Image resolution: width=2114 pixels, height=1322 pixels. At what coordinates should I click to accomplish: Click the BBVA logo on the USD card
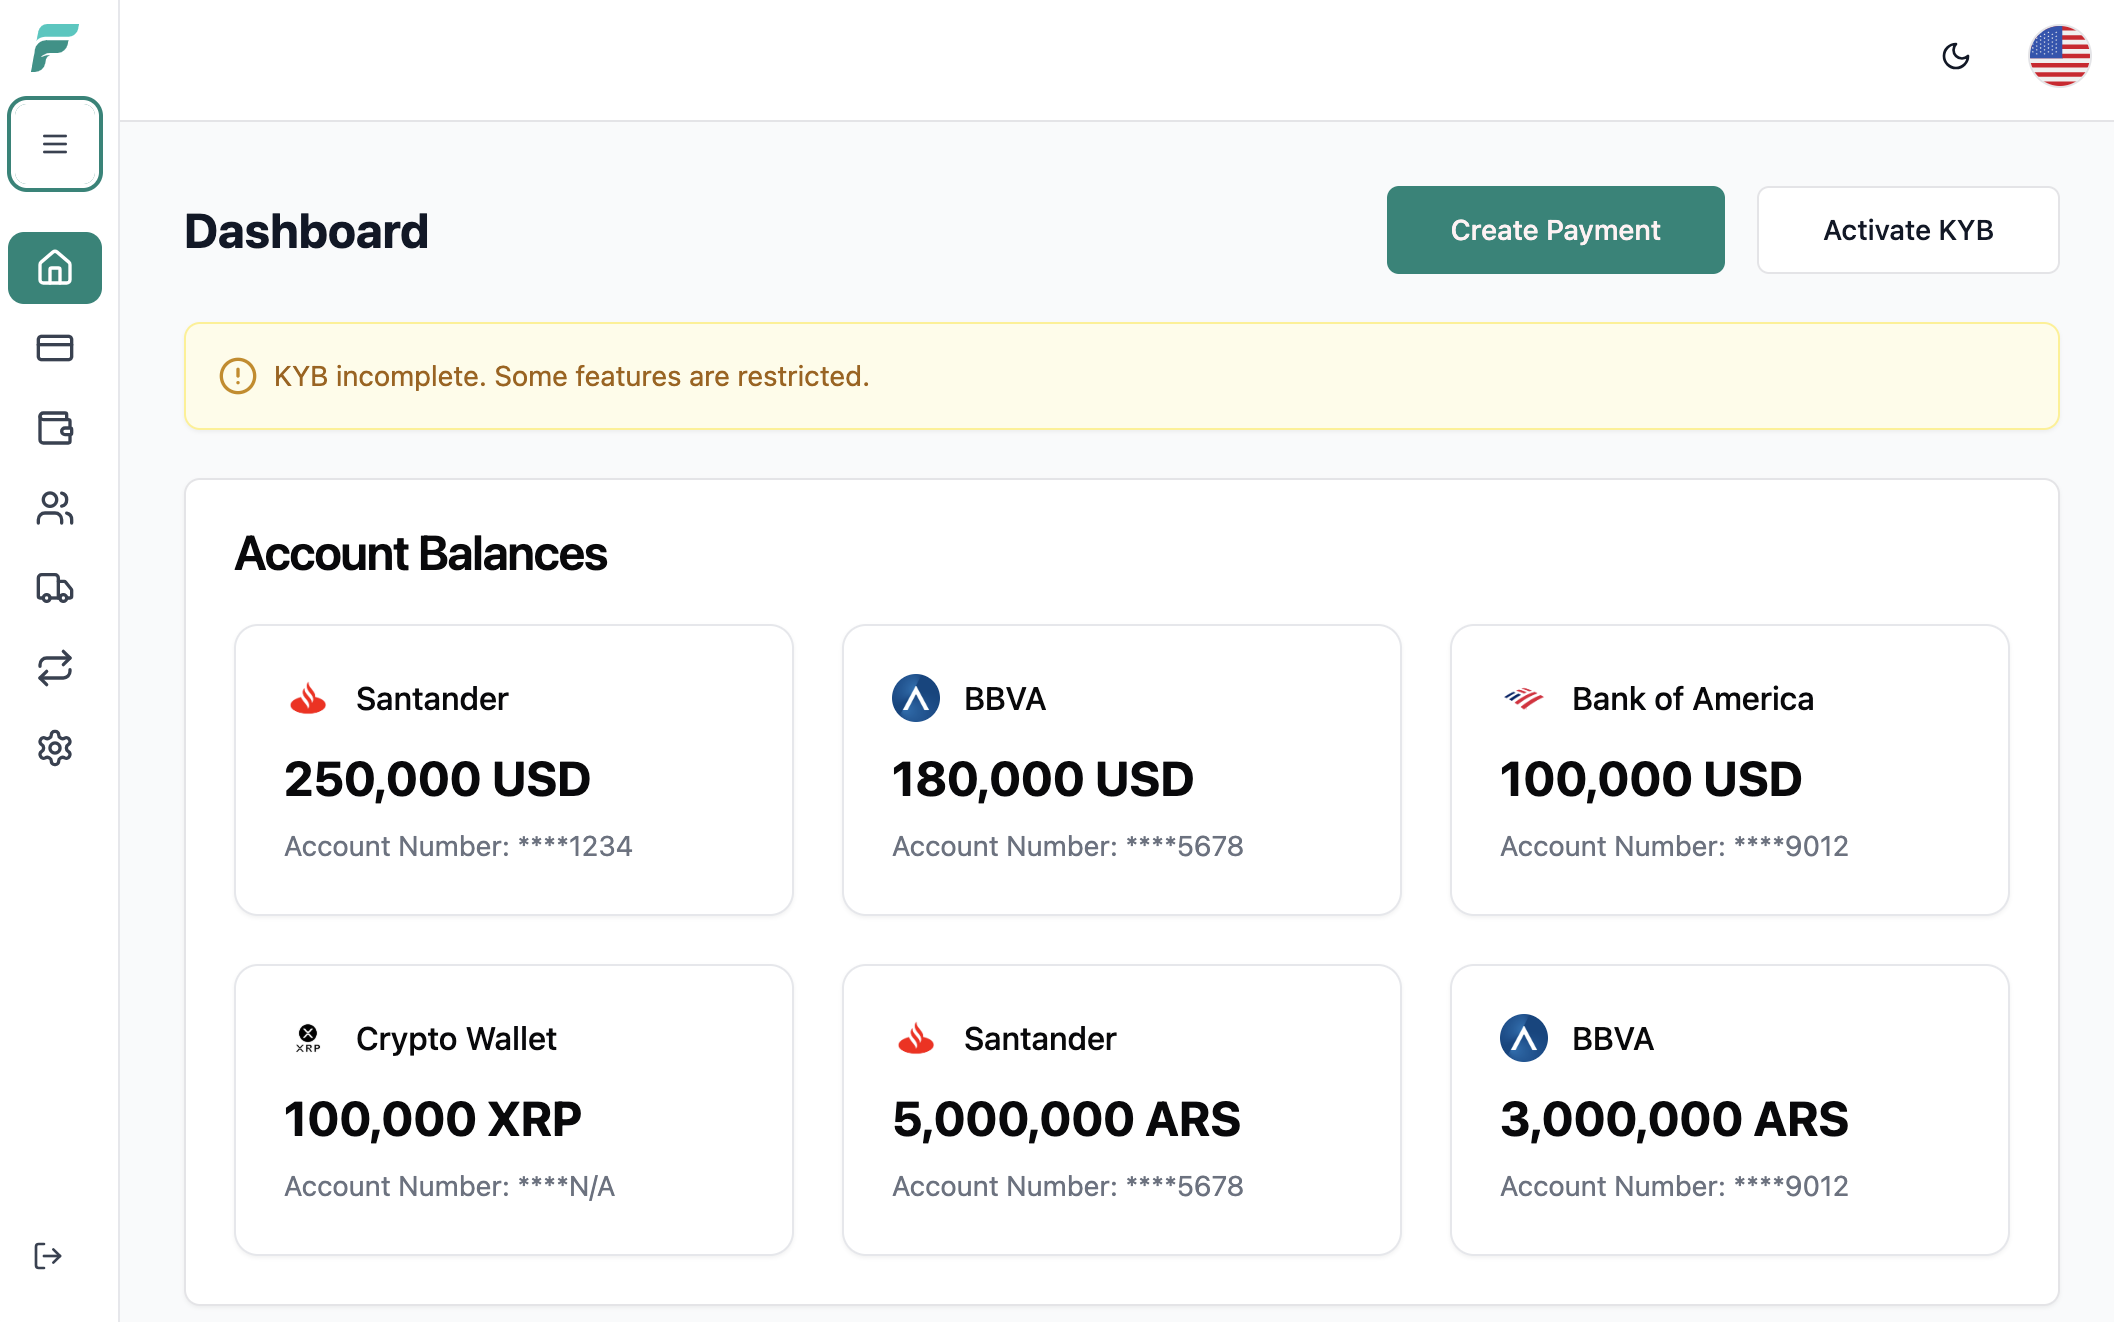916,698
